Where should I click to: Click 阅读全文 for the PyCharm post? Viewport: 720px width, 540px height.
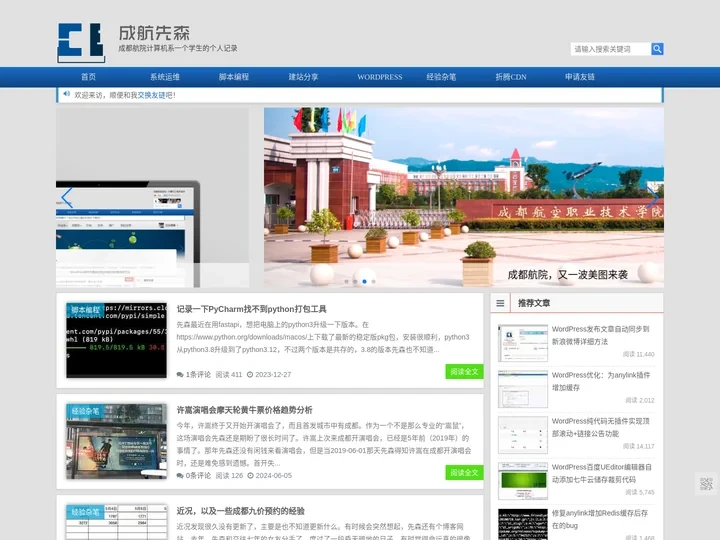464,371
